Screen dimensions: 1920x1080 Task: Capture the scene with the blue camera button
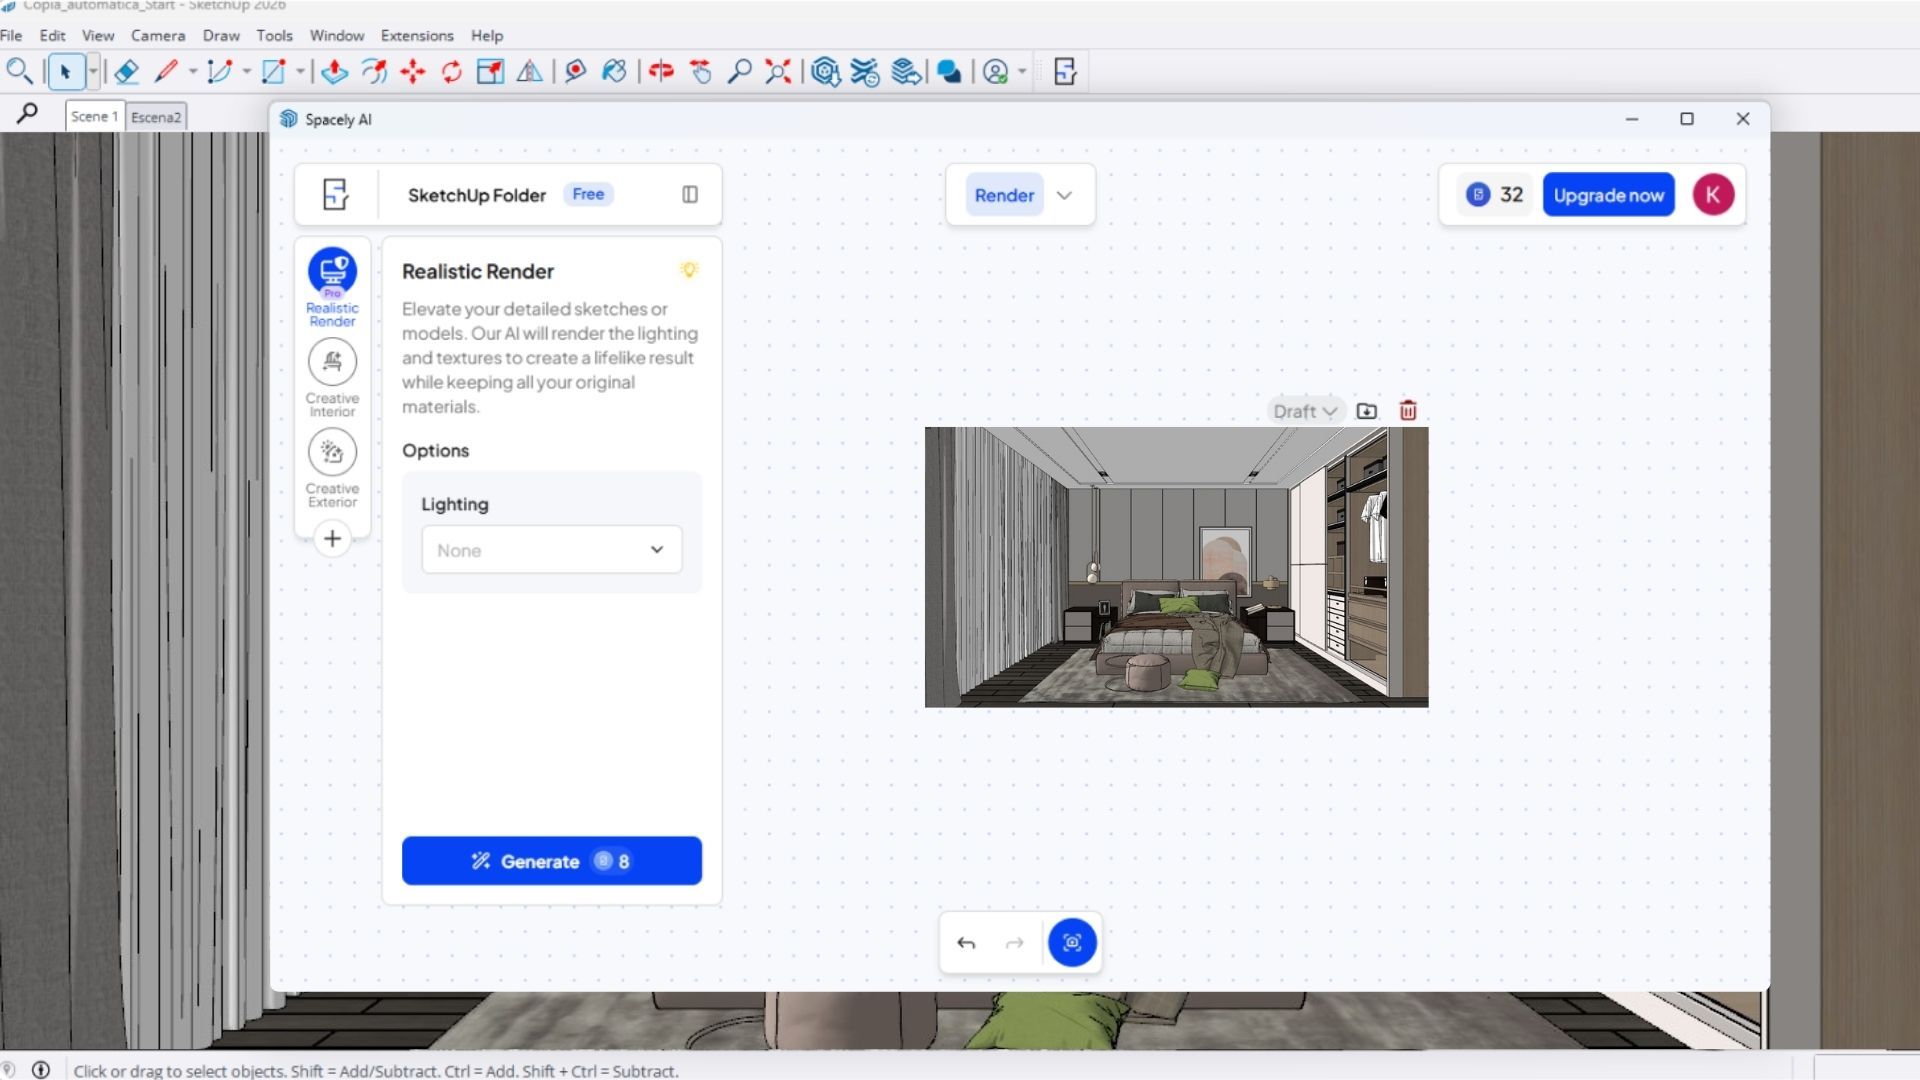coord(1072,942)
